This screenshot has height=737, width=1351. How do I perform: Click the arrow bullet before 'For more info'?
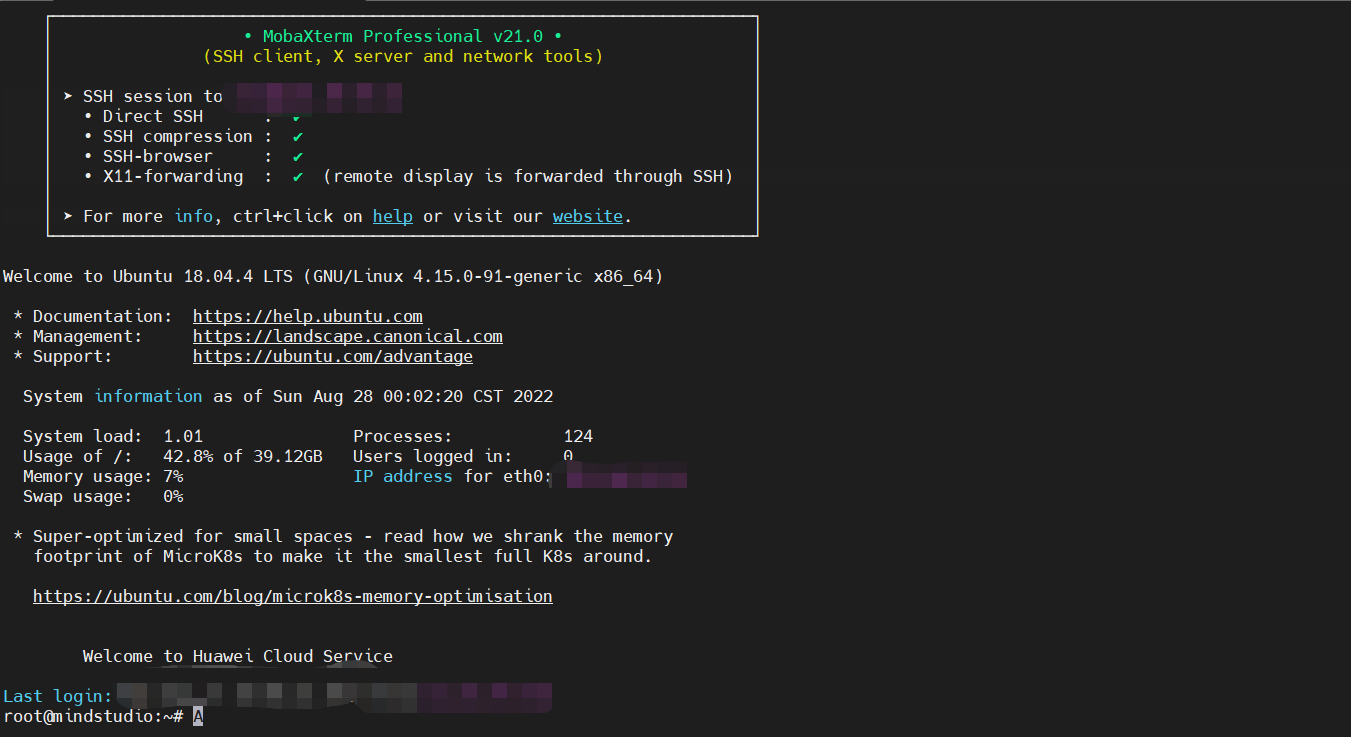pos(68,216)
